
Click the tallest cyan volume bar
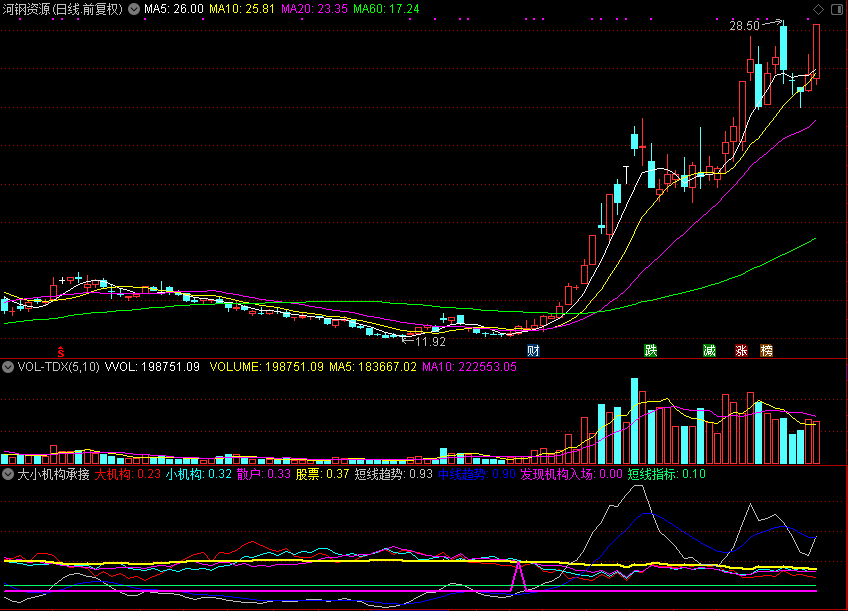pos(634,421)
